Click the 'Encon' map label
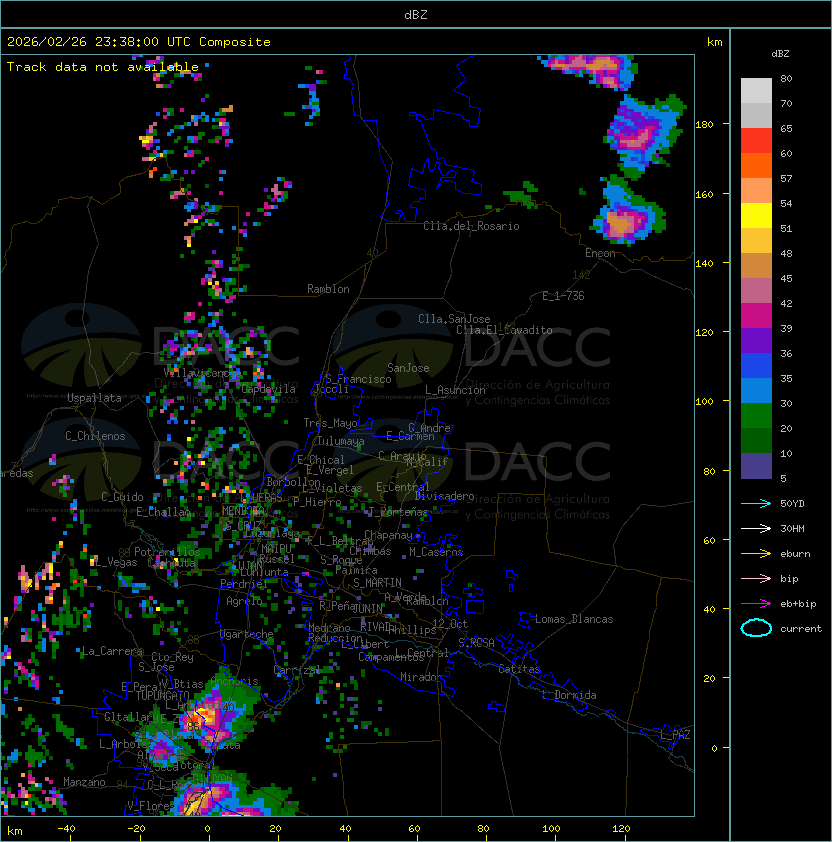This screenshot has height=842, width=832. tap(600, 253)
